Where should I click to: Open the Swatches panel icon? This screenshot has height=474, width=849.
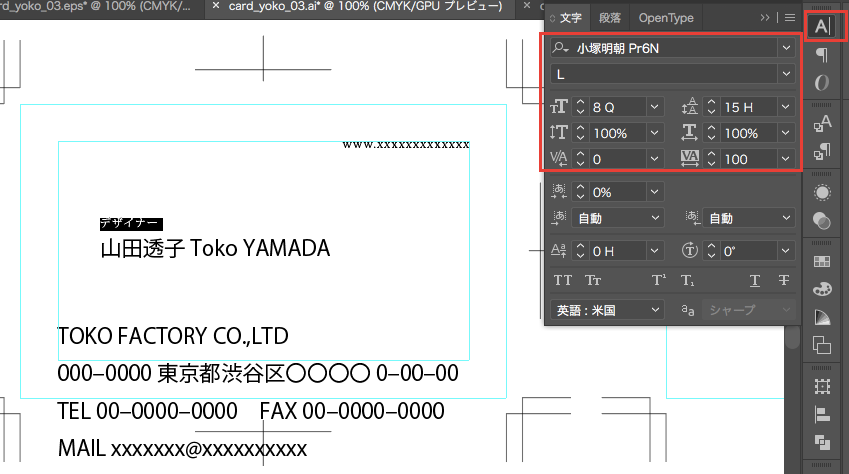point(822,262)
